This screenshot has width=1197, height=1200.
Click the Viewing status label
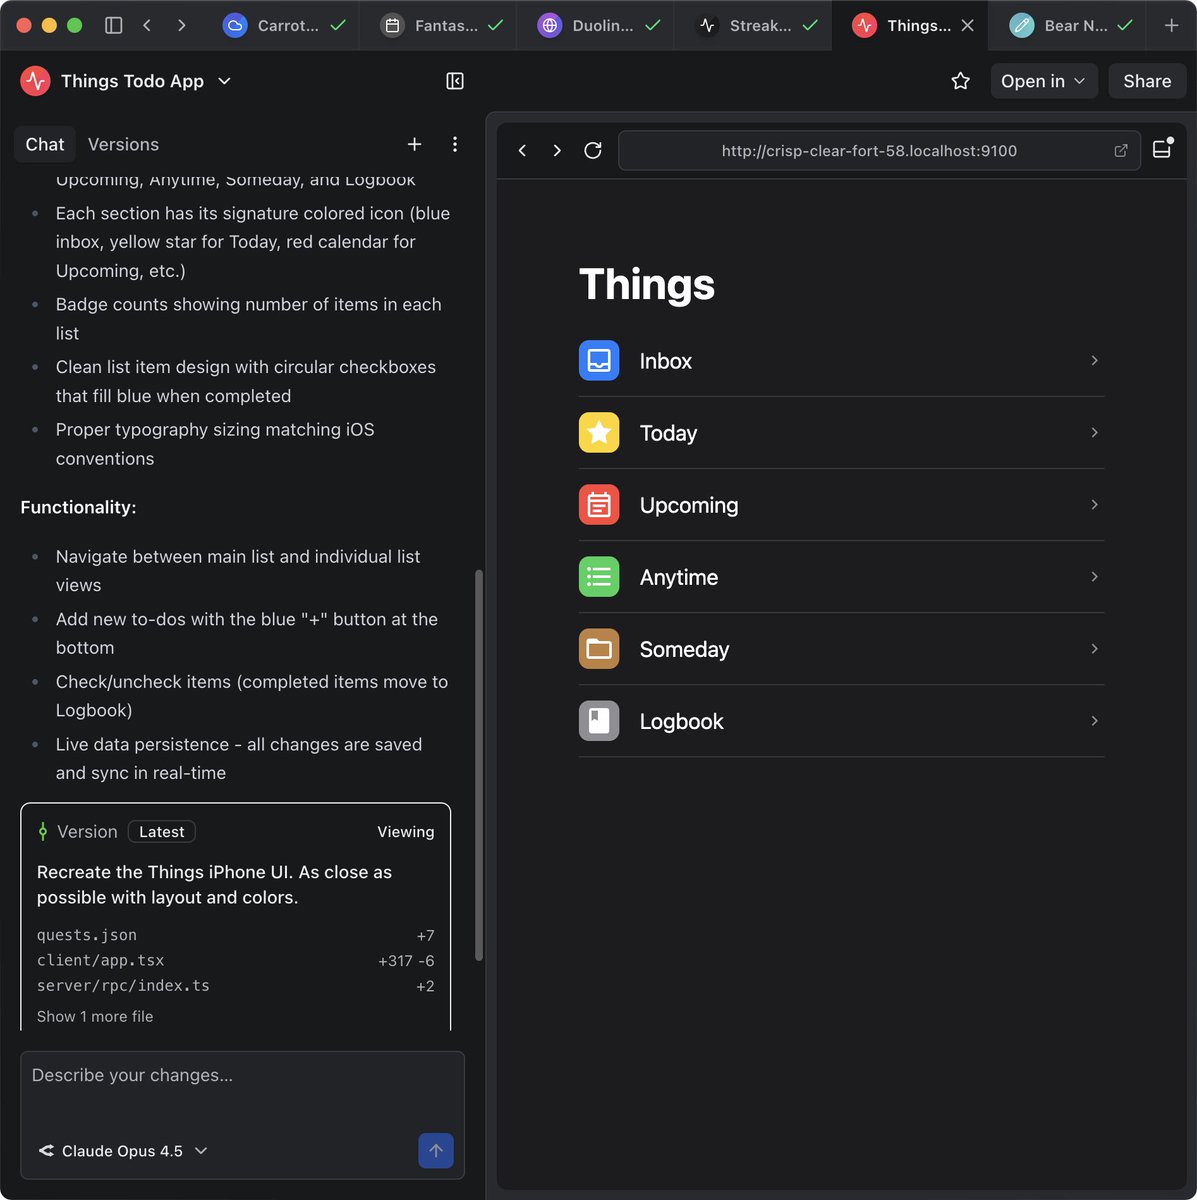click(x=405, y=831)
